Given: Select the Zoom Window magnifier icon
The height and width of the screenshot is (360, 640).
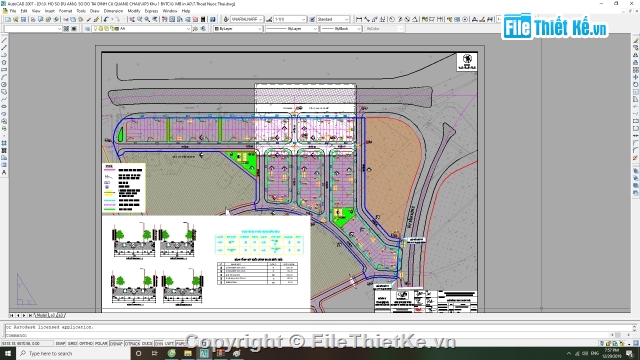Looking at the screenshot, I should [147, 19].
